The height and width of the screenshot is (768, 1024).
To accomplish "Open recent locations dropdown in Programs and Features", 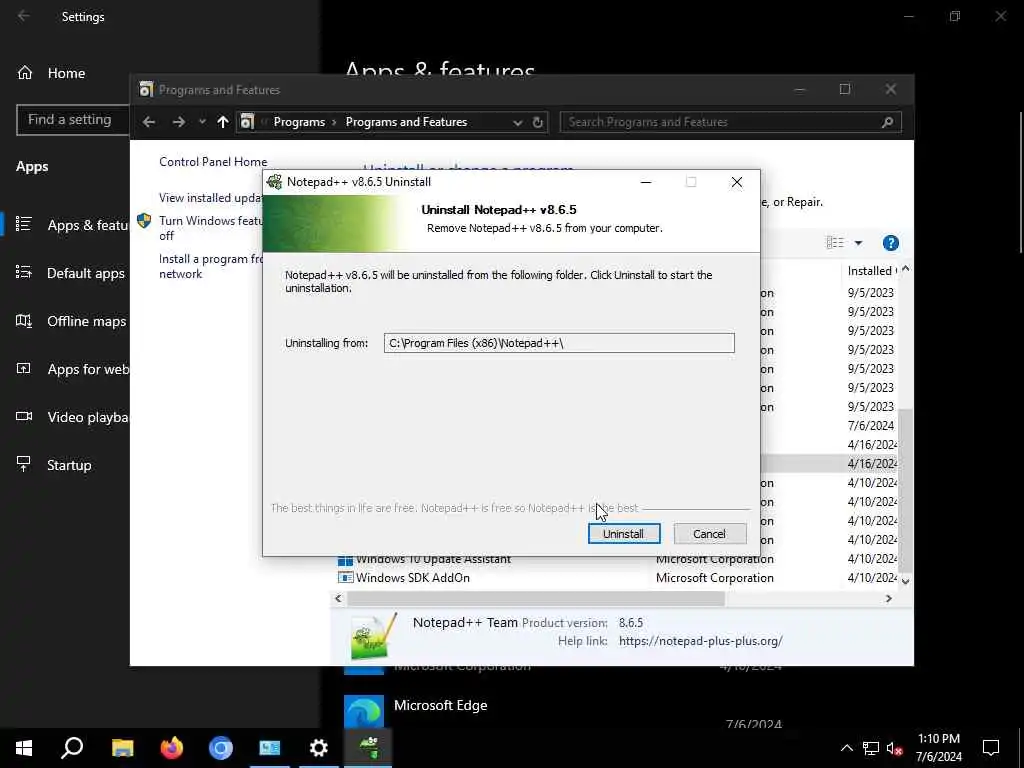I will pyautogui.click(x=202, y=122).
